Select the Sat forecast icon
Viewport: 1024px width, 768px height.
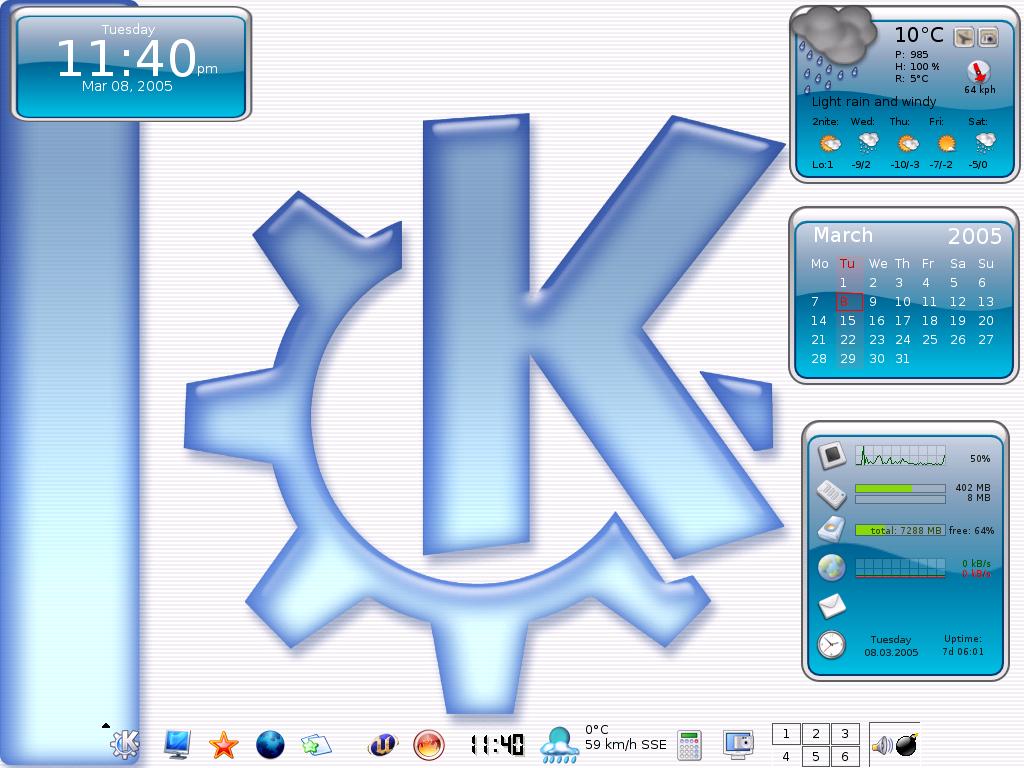tap(985, 143)
